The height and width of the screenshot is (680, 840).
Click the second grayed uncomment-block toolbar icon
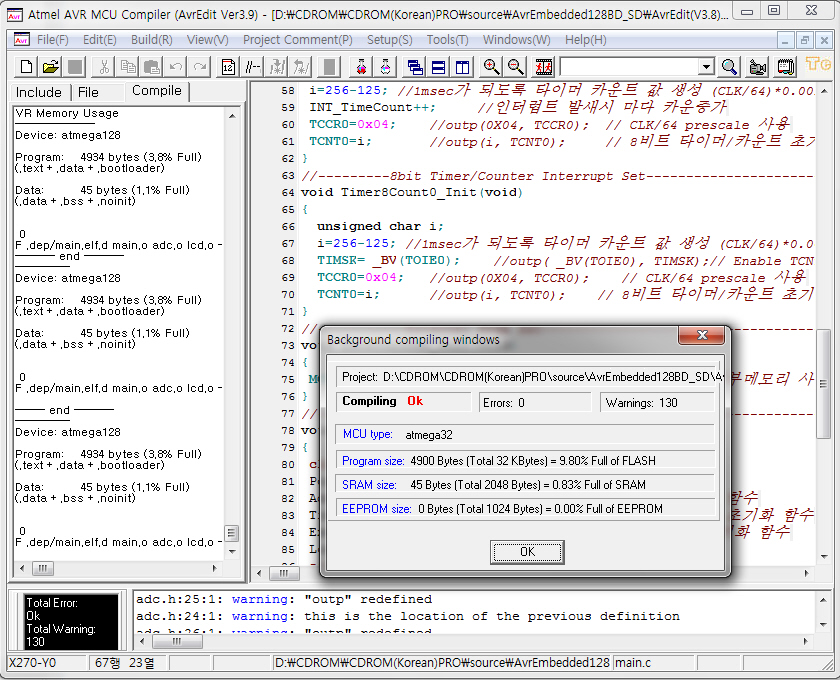point(301,67)
